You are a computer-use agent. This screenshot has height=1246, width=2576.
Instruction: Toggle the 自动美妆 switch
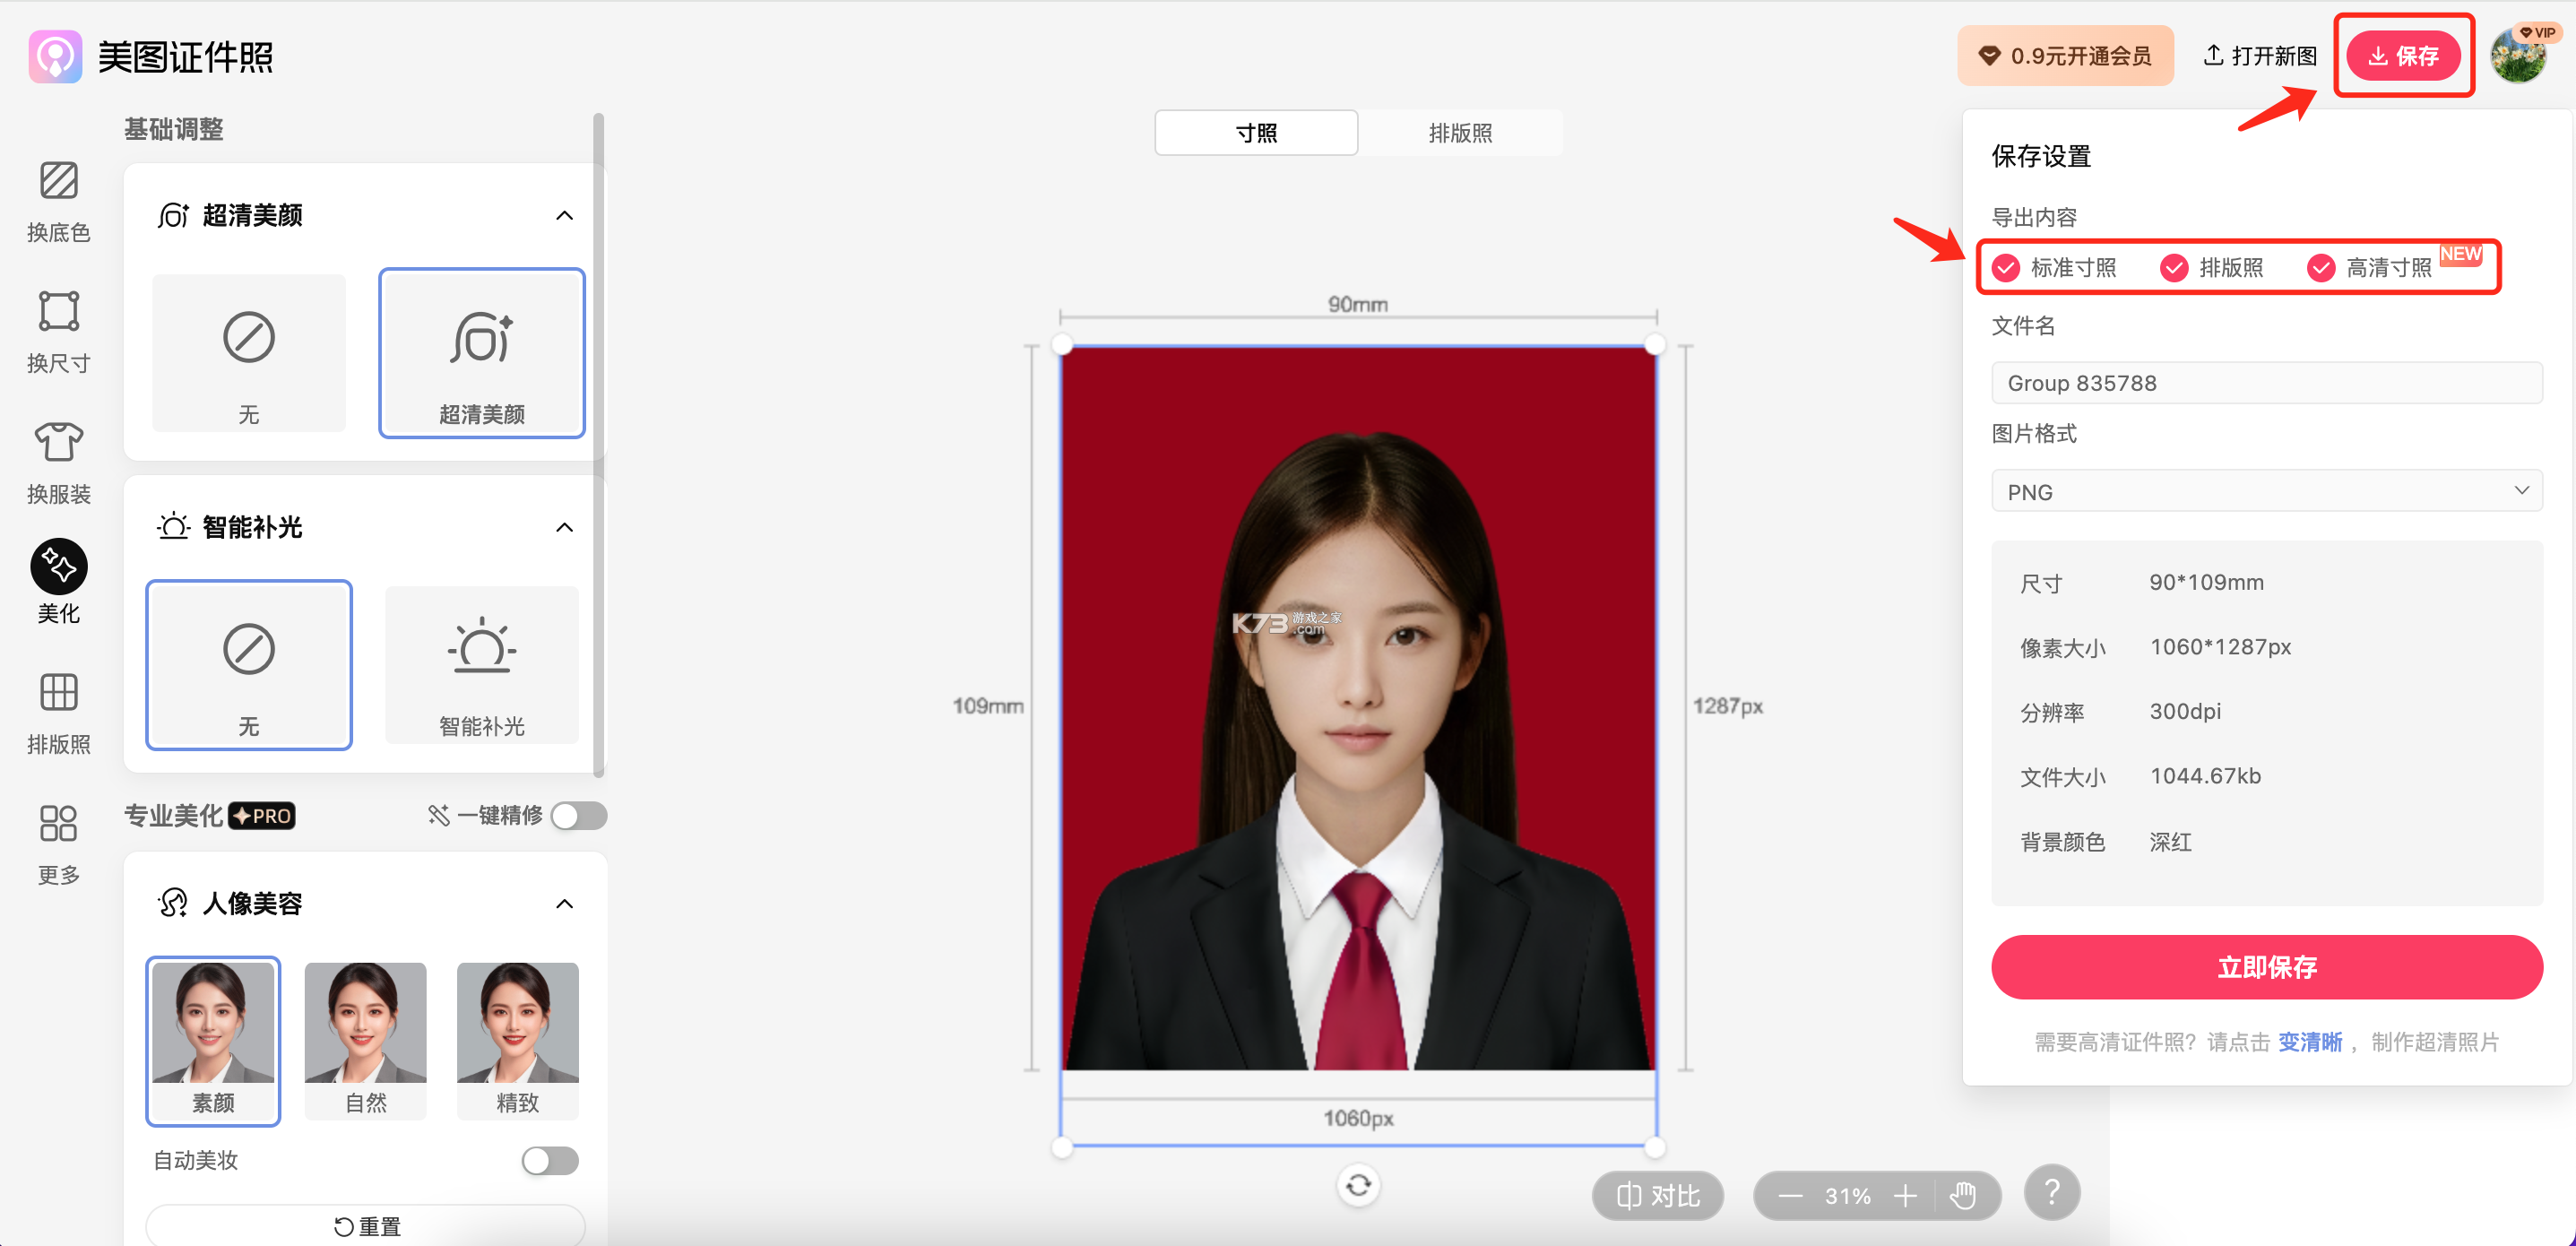(550, 1161)
